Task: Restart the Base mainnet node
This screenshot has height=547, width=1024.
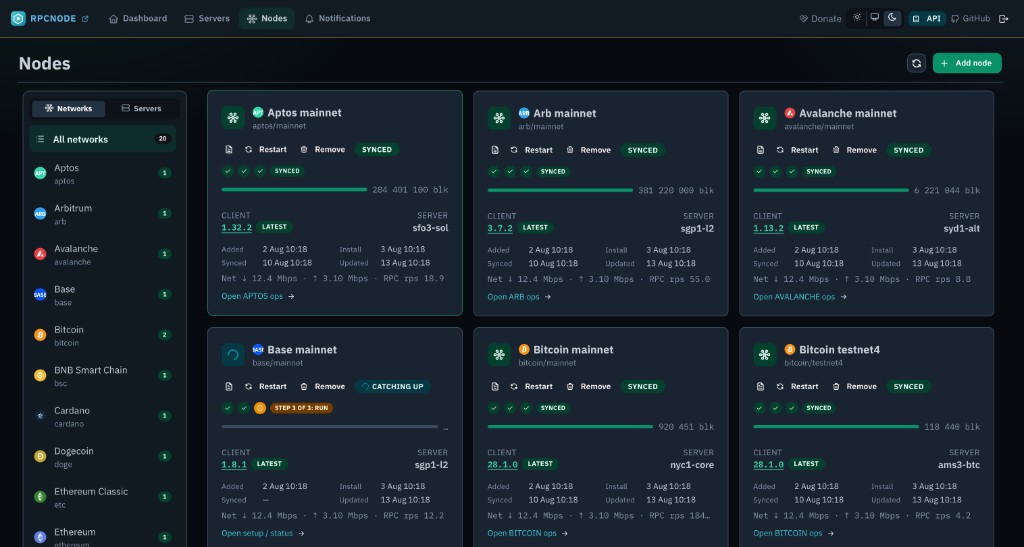Action: coord(266,386)
